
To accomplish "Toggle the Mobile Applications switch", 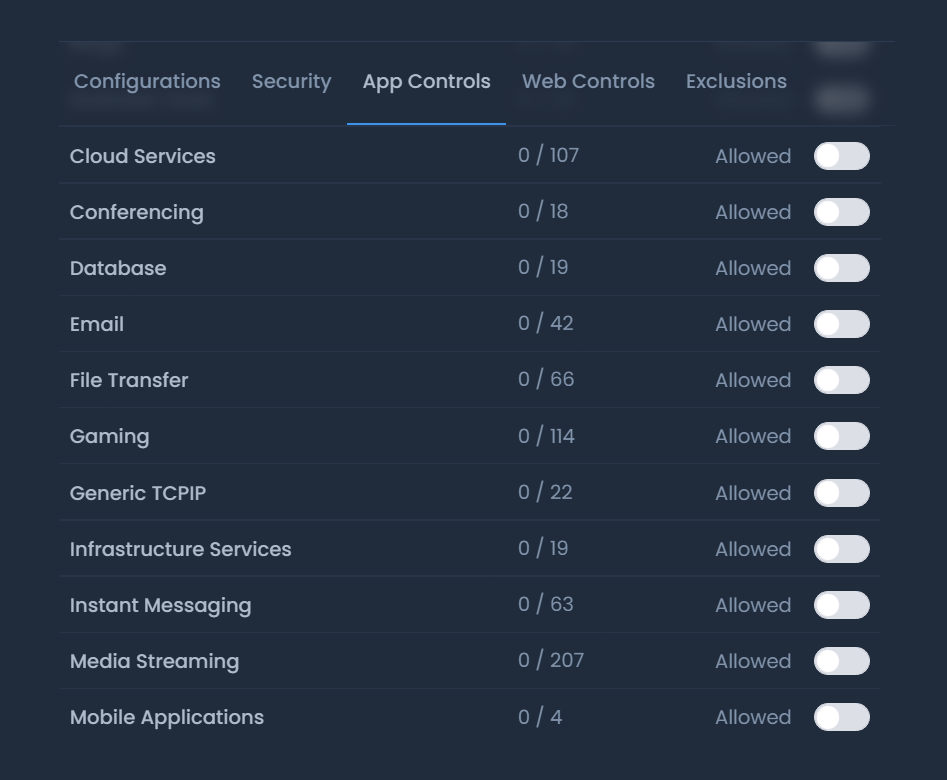I will (x=841, y=717).
